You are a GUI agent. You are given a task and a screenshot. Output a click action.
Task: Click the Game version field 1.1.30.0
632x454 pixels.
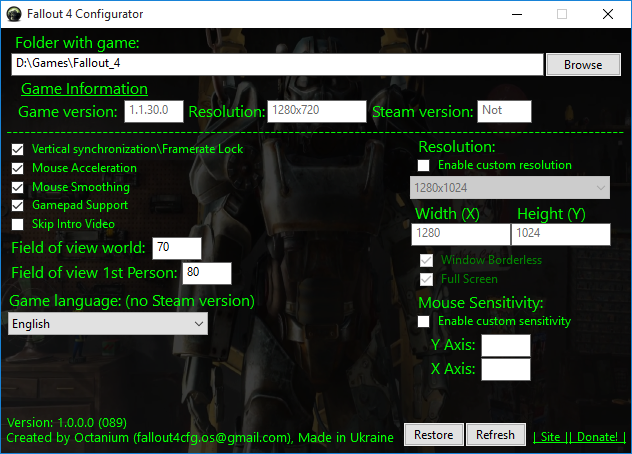tap(154, 111)
